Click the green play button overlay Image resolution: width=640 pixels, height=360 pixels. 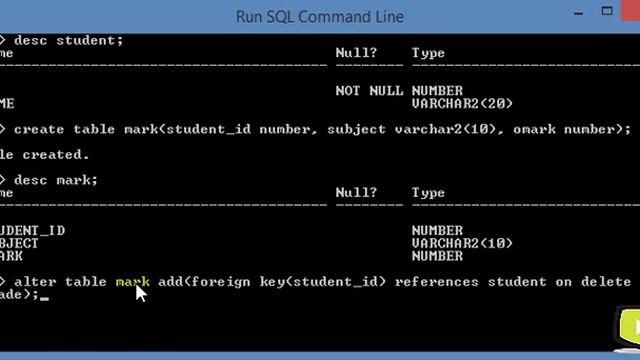tap(630, 327)
